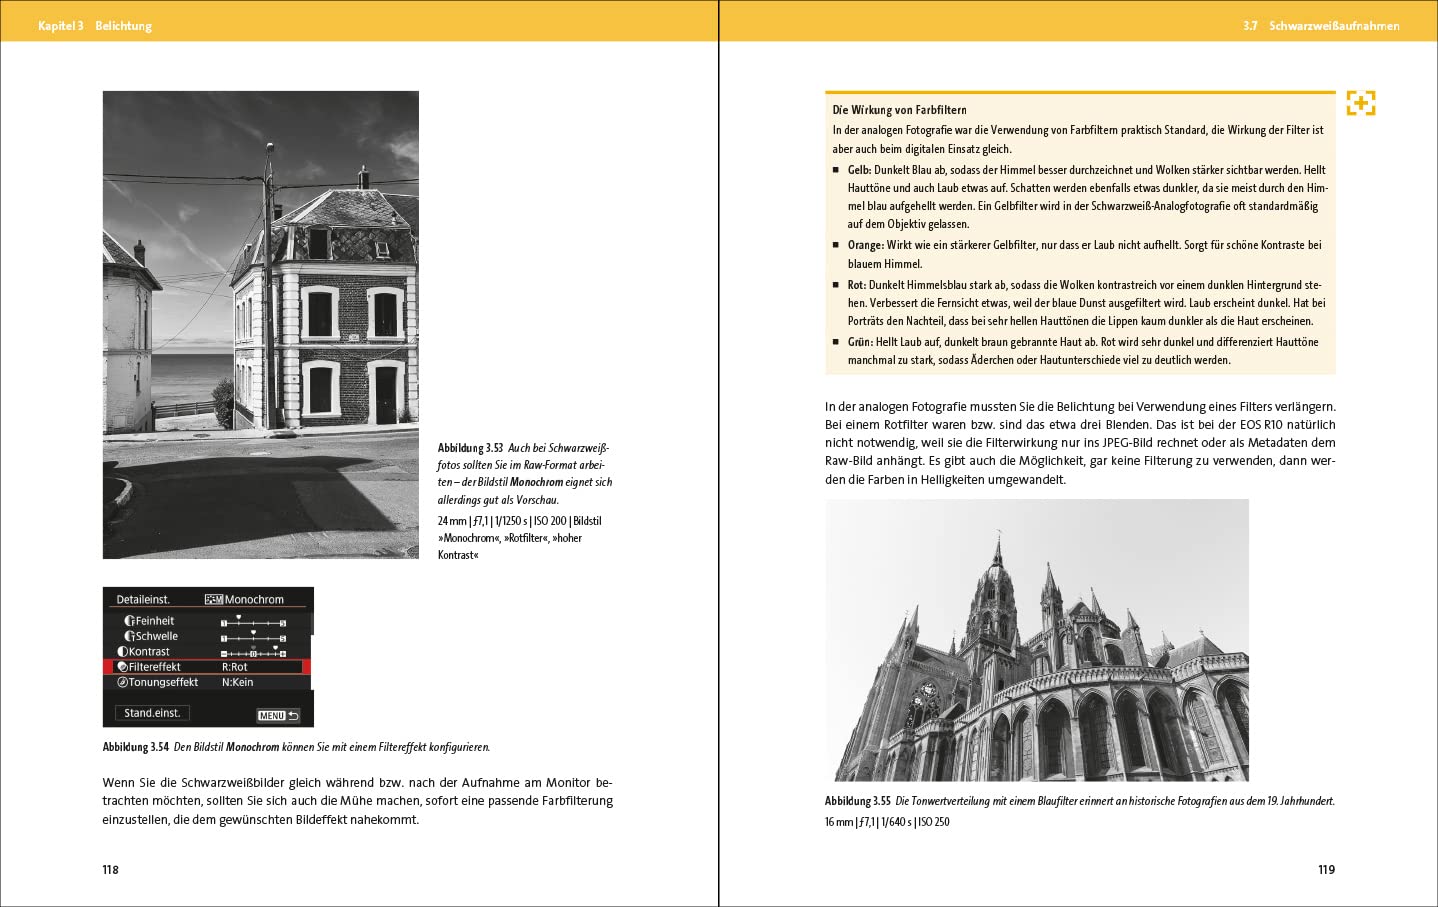This screenshot has height=907, width=1438.
Task: Click the yellow focus-frame plus icon
Action: (1360, 103)
